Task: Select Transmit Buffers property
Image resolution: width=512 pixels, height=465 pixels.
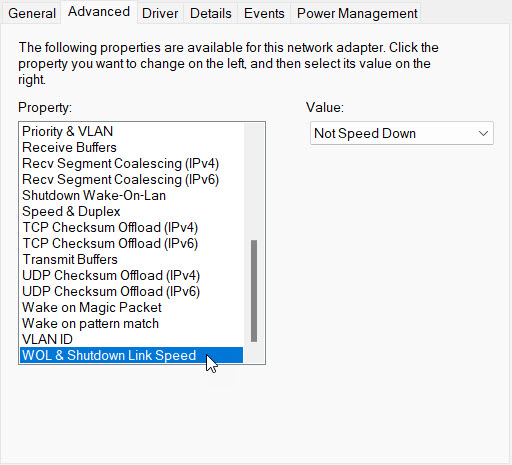Action: click(132, 259)
